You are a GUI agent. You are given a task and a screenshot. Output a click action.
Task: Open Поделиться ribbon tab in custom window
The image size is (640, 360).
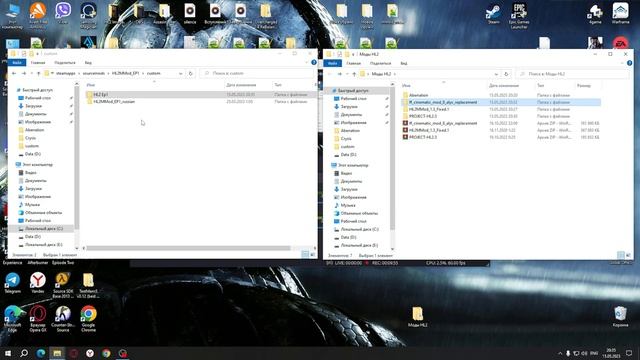64,63
